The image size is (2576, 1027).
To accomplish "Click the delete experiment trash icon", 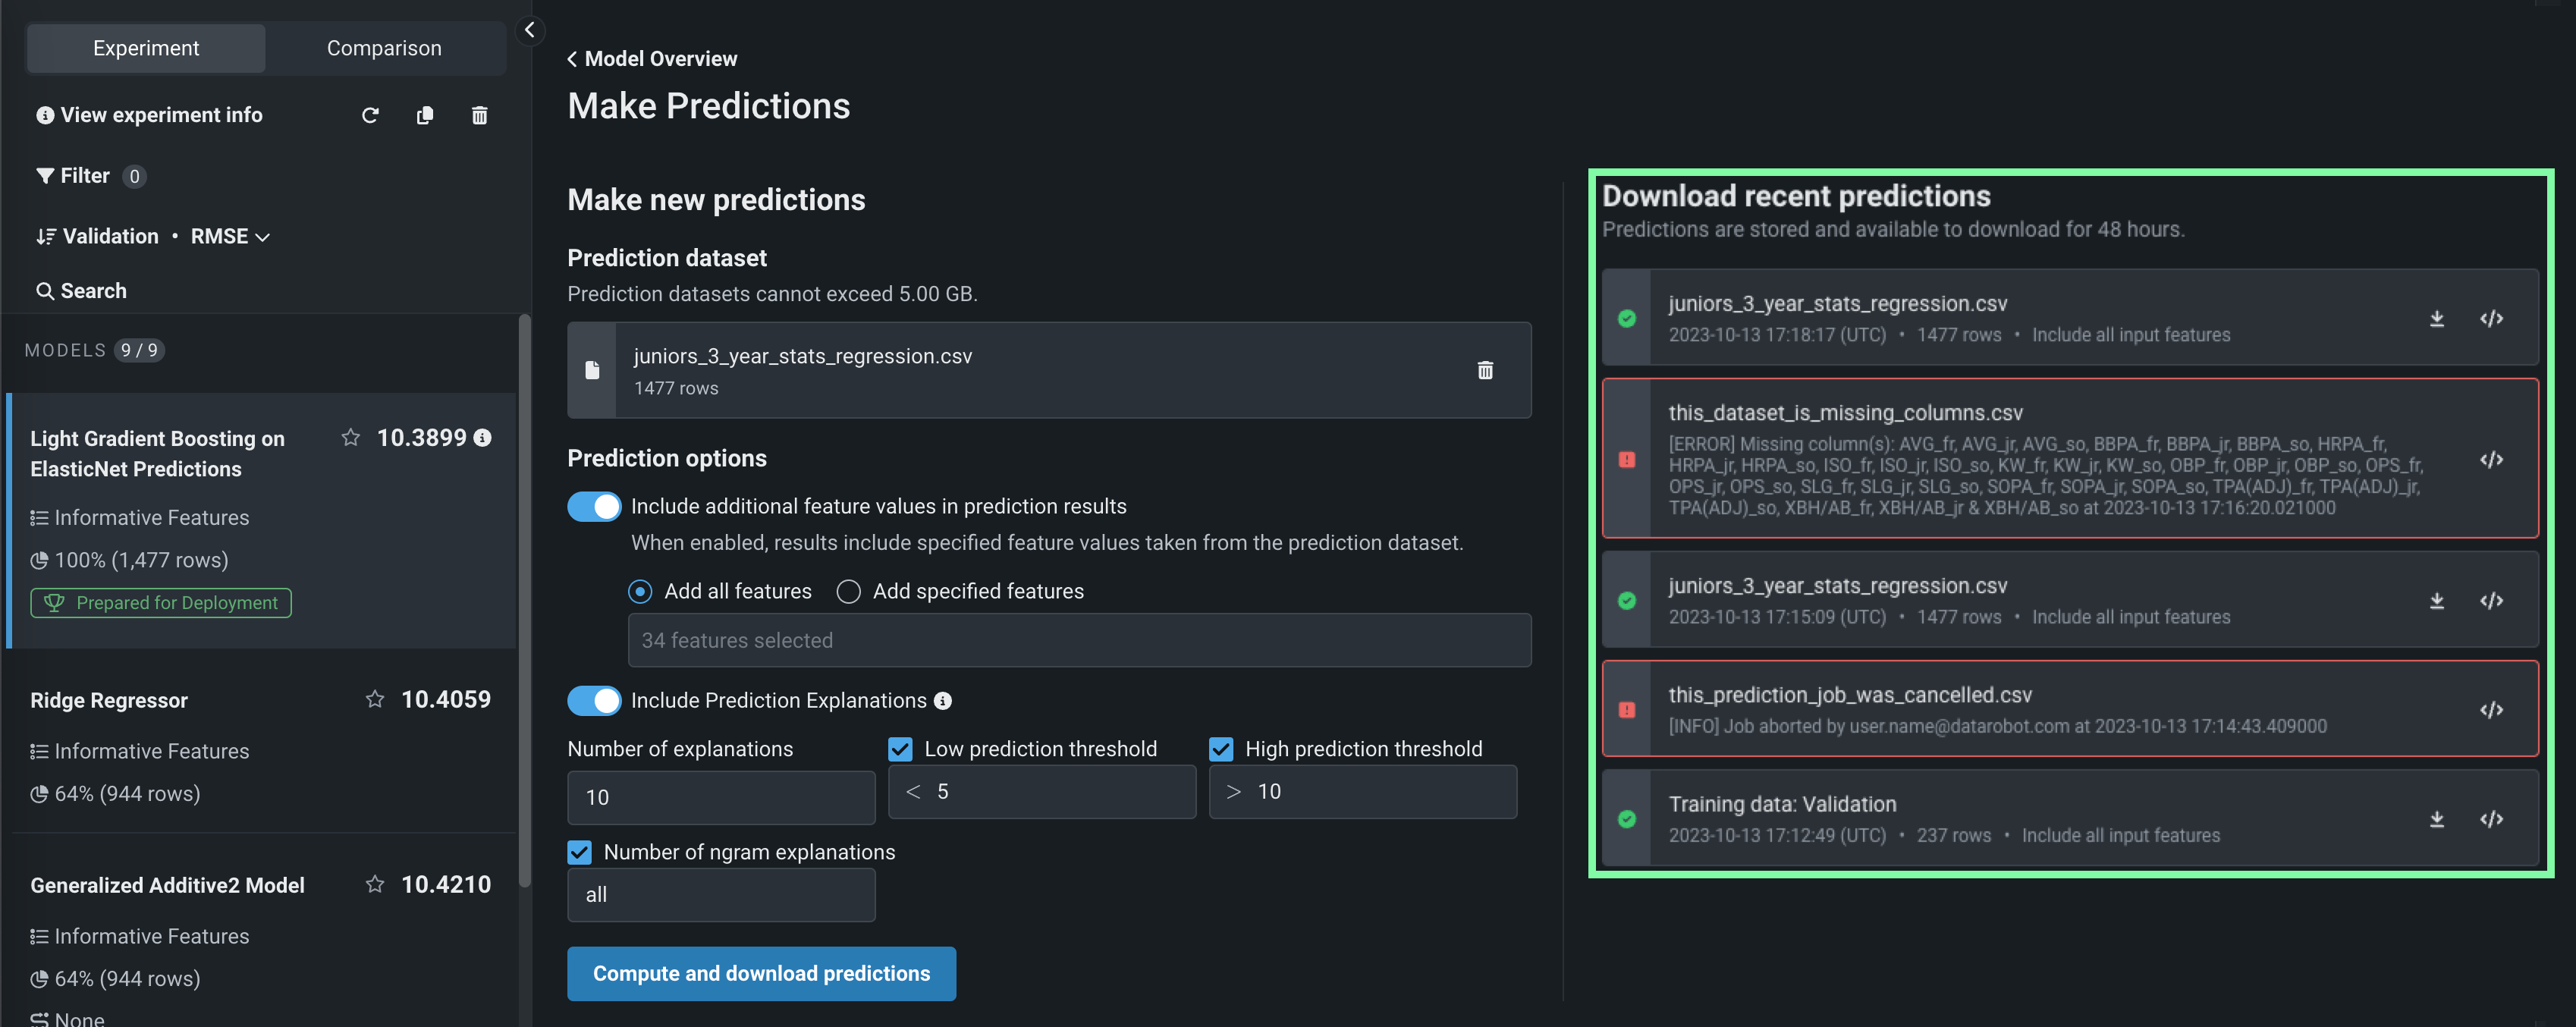I will (x=480, y=115).
